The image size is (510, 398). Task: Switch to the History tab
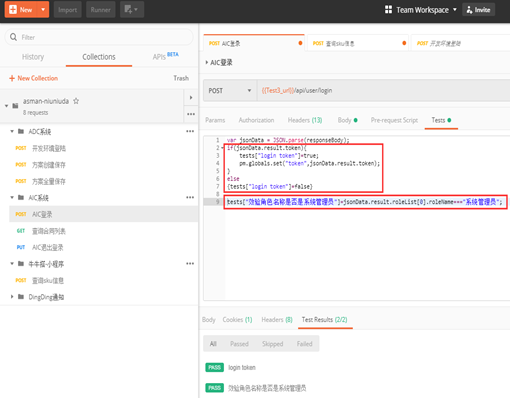tap(33, 57)
